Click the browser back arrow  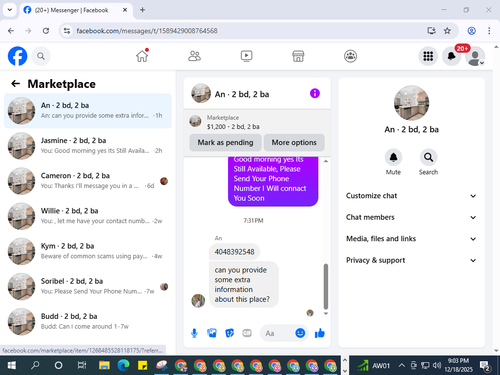pos(11,31)
